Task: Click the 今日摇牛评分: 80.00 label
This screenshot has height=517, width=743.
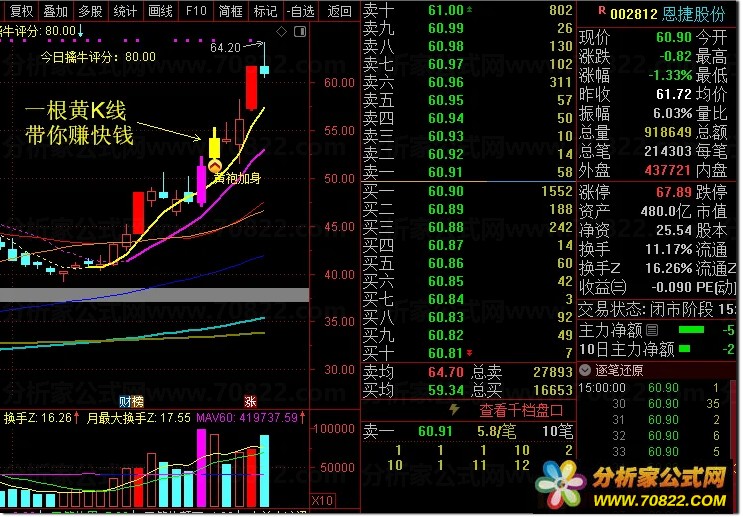Action: [98, 57]
